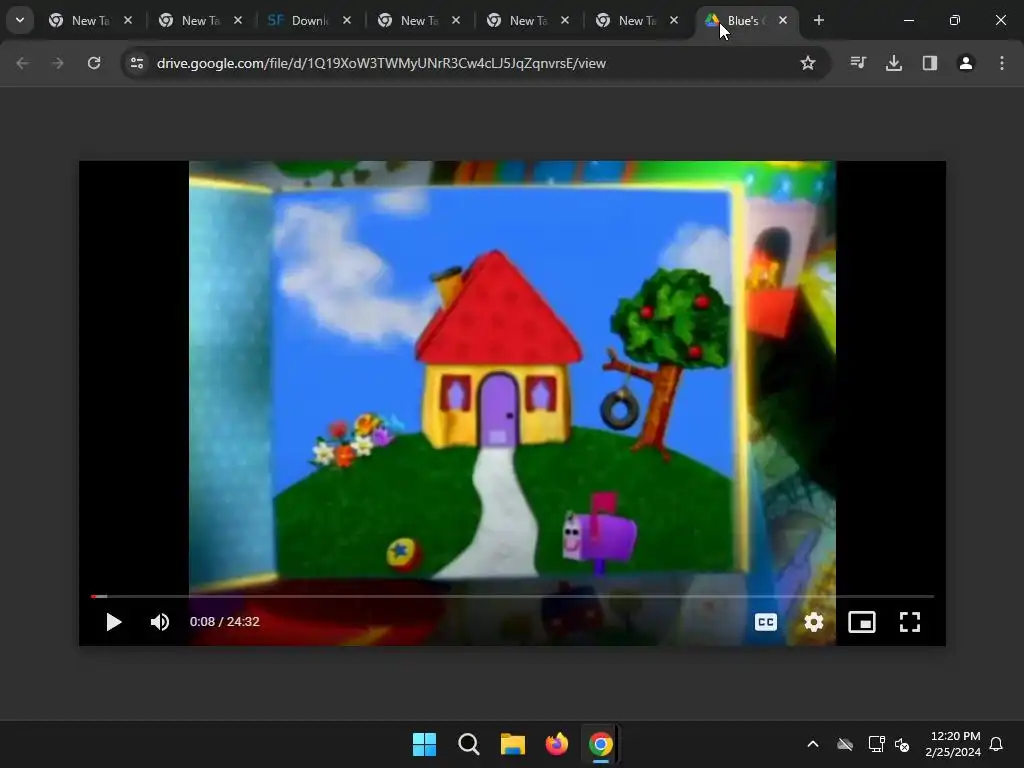The height and width of the screenshot is (768, 1024).
Task: Open the Windows Start menu
Action: click(x=424, y=744)
